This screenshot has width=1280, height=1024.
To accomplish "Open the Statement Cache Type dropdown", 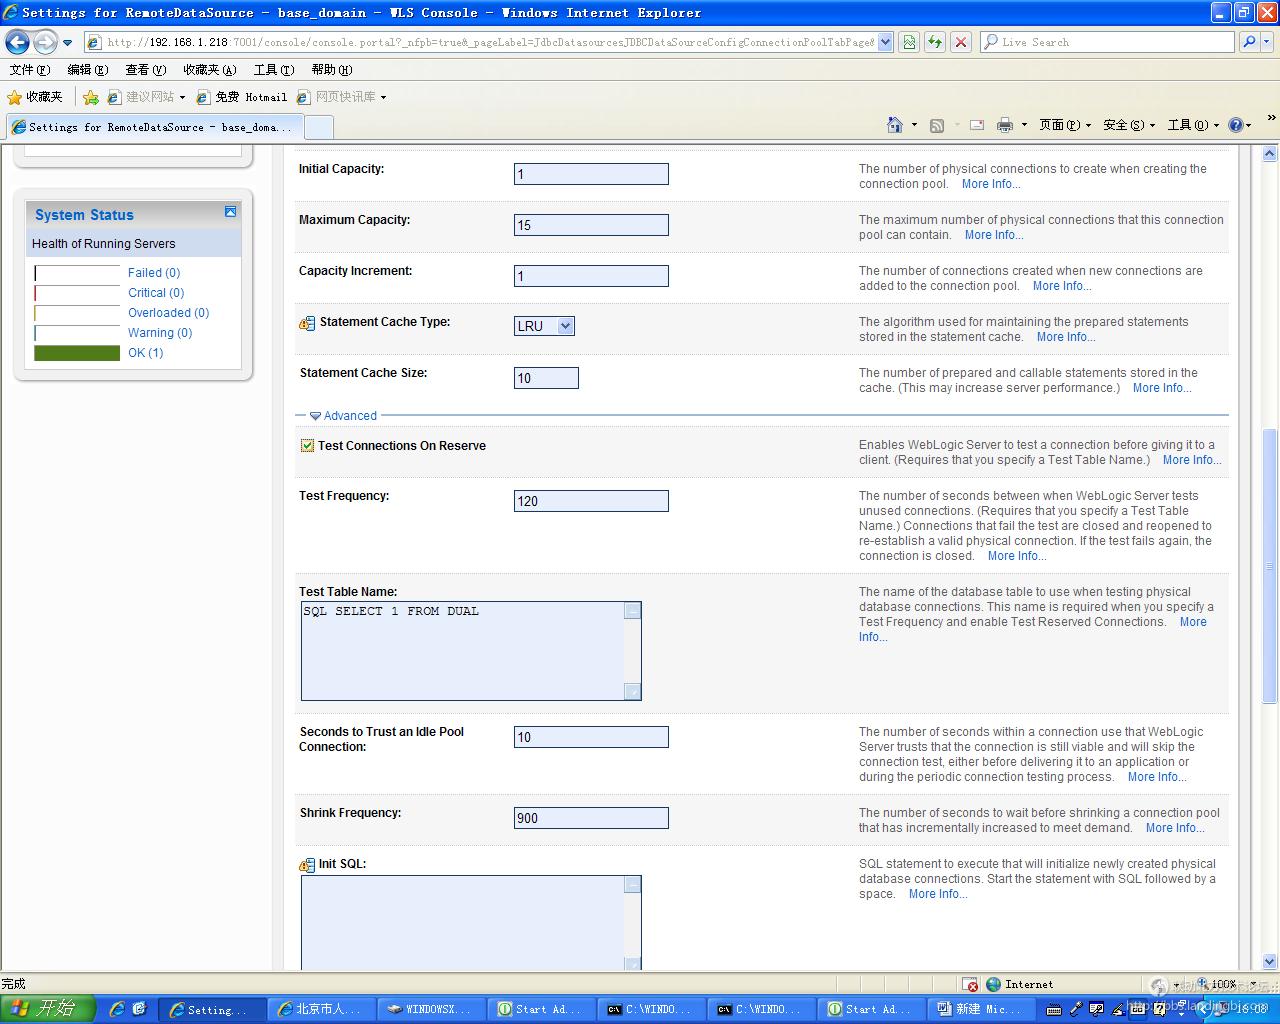I will point(565,326).
